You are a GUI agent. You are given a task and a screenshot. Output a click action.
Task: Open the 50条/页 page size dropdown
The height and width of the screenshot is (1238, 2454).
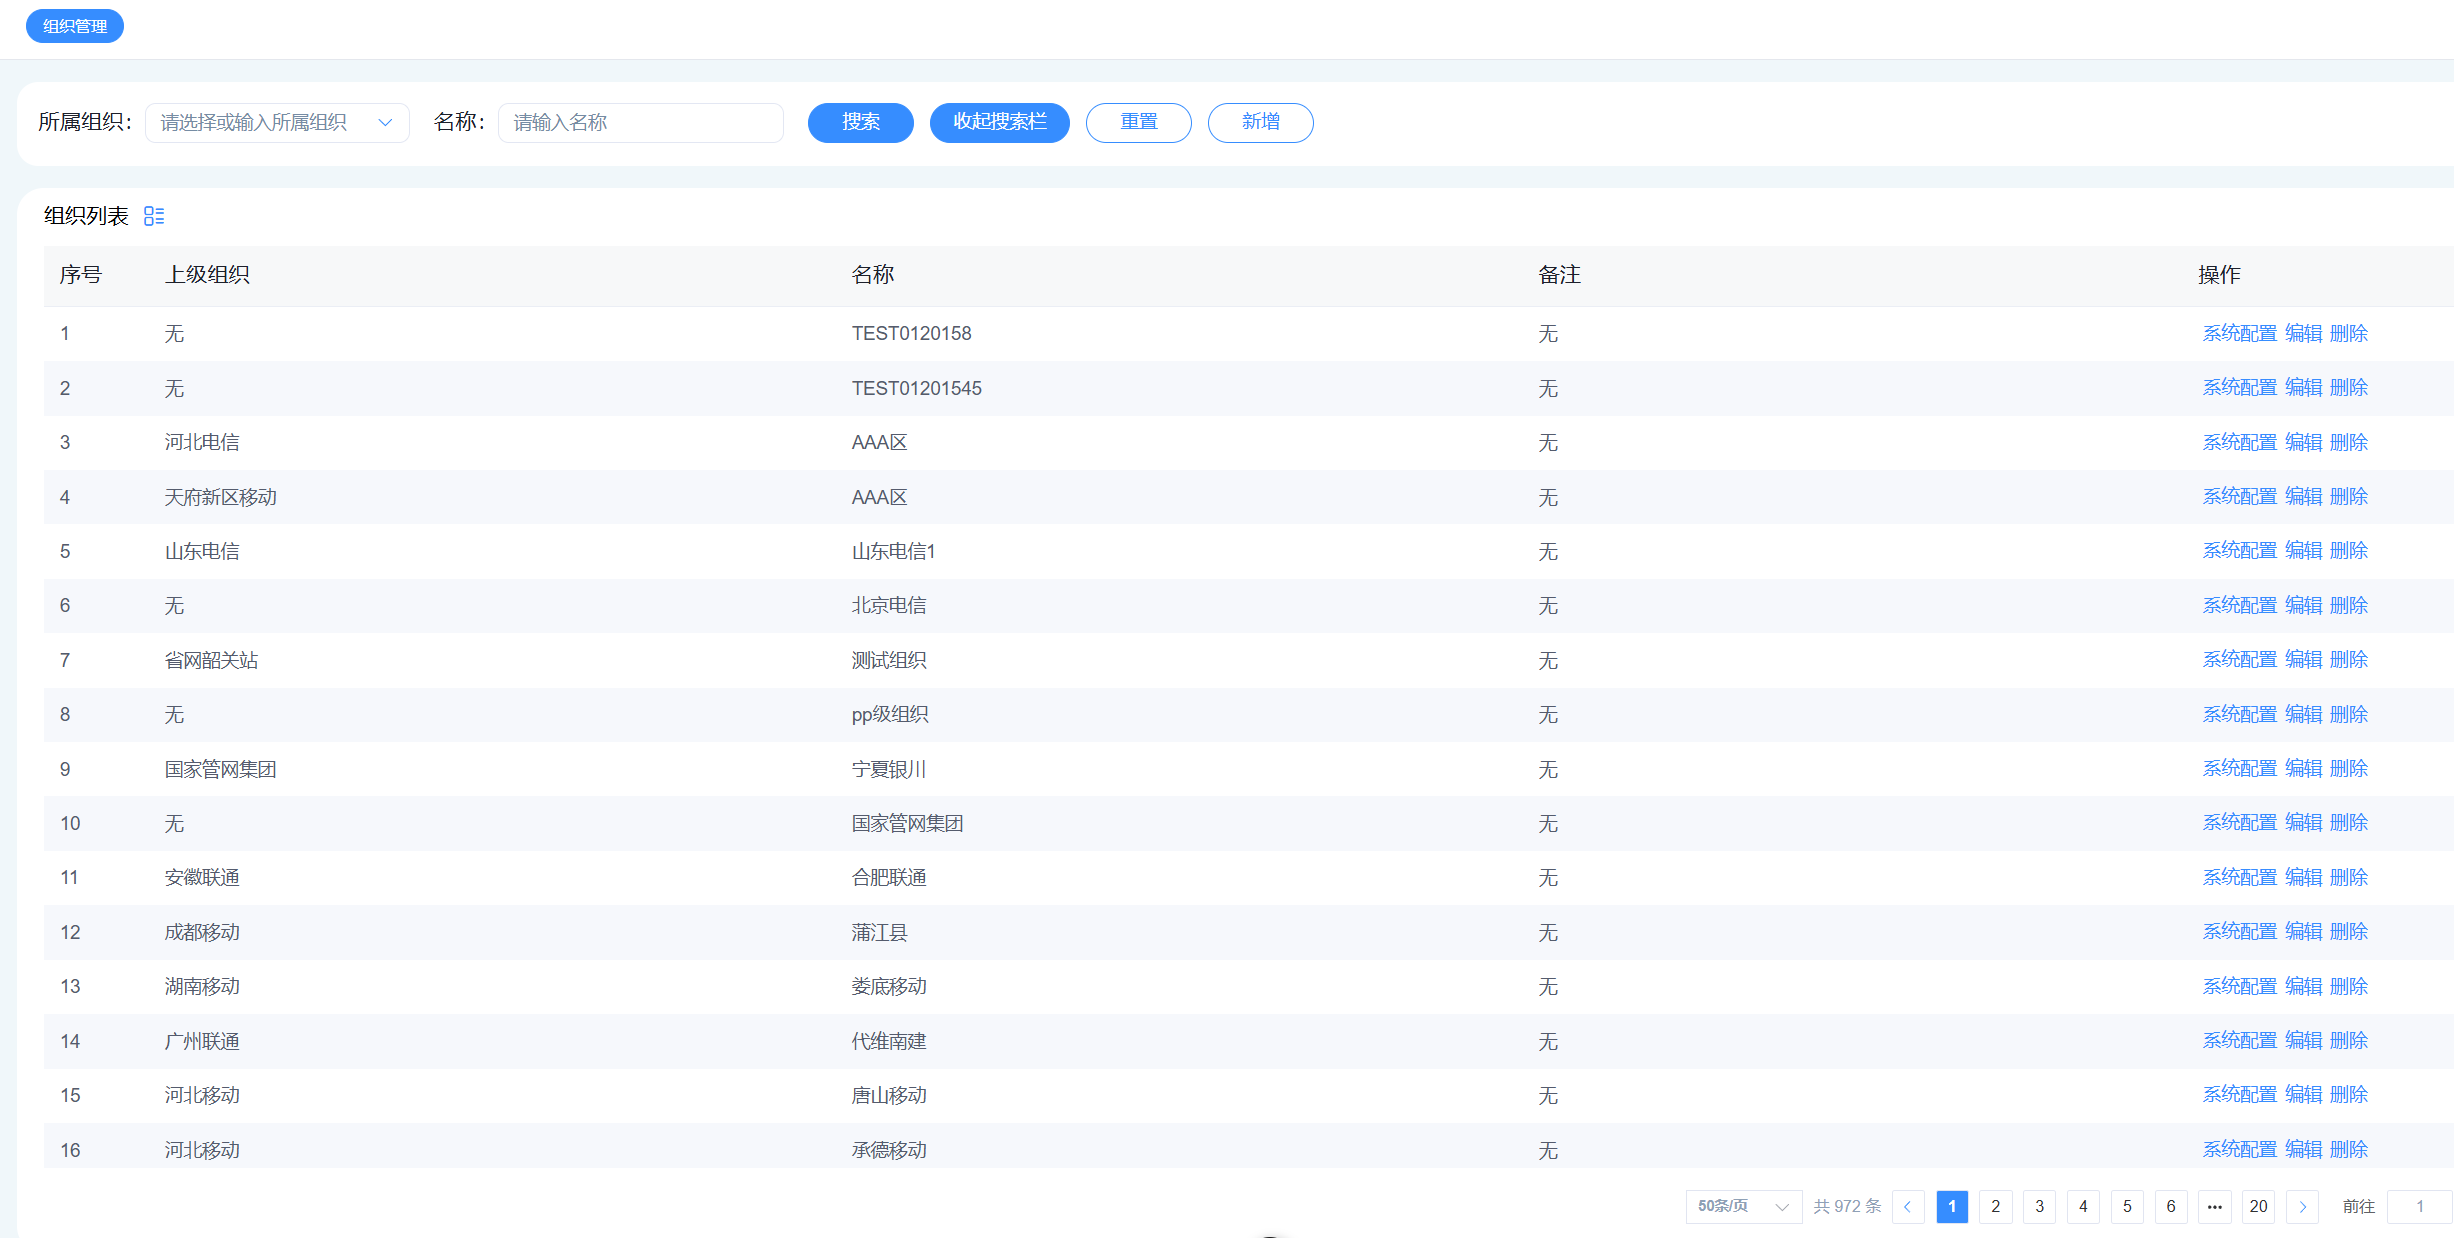(x=1742, y=1207)
